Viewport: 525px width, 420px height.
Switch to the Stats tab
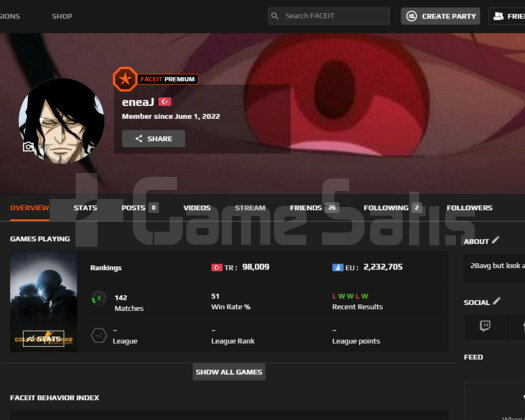pyautogui.click(x=85, y=208)
